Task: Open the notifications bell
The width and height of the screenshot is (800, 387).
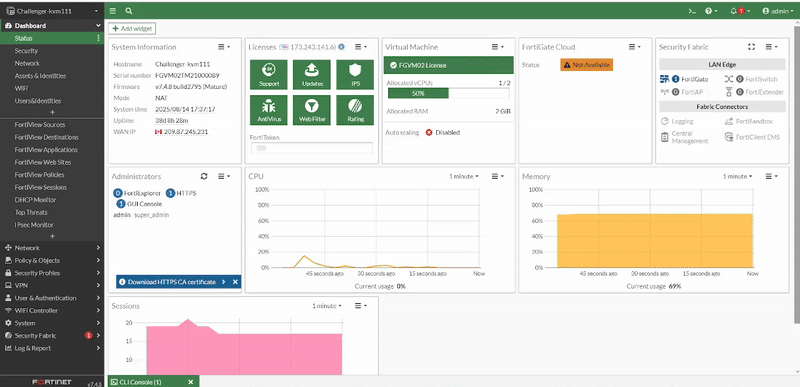Action: 740,11
